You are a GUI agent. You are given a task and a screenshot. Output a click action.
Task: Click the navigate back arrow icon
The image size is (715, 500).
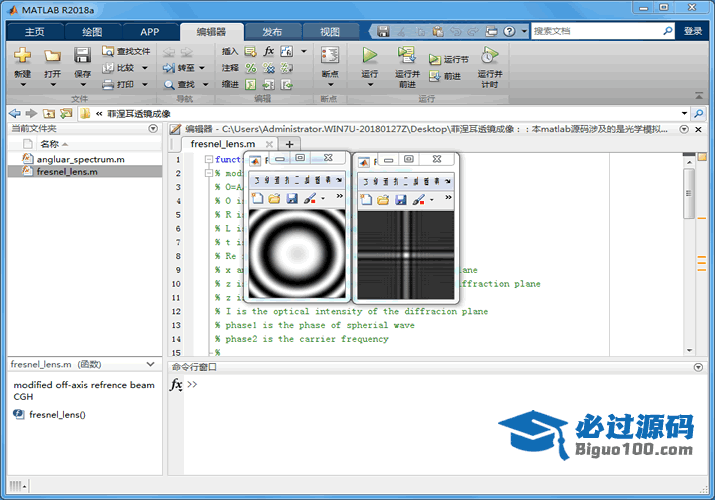pos(15,113)
